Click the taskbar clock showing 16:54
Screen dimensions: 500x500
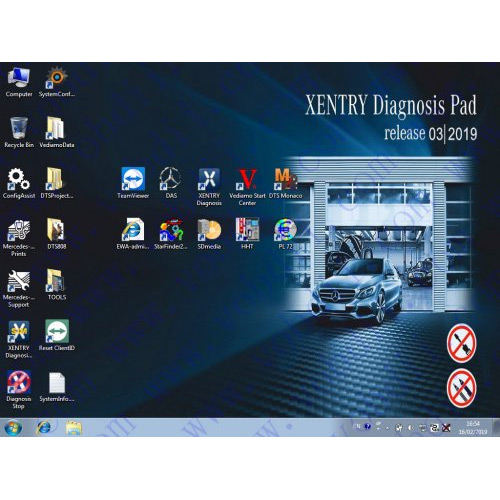tap(473, 428)
